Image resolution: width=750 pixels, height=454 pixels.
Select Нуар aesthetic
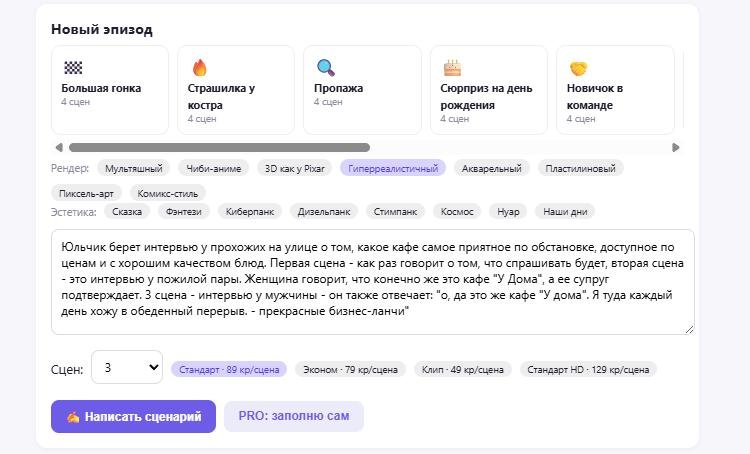[x=508, y=211]
